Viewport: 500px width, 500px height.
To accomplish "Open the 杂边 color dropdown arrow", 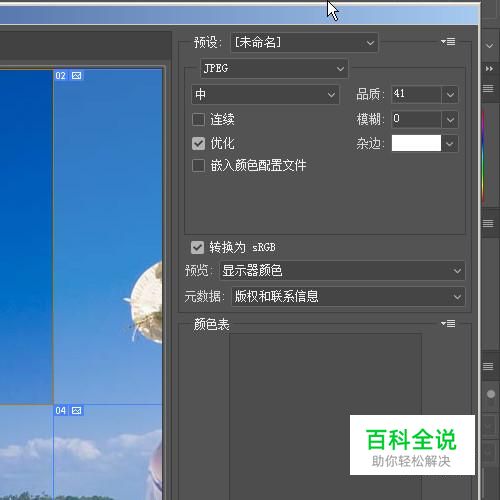I will [x=450, y=144].
